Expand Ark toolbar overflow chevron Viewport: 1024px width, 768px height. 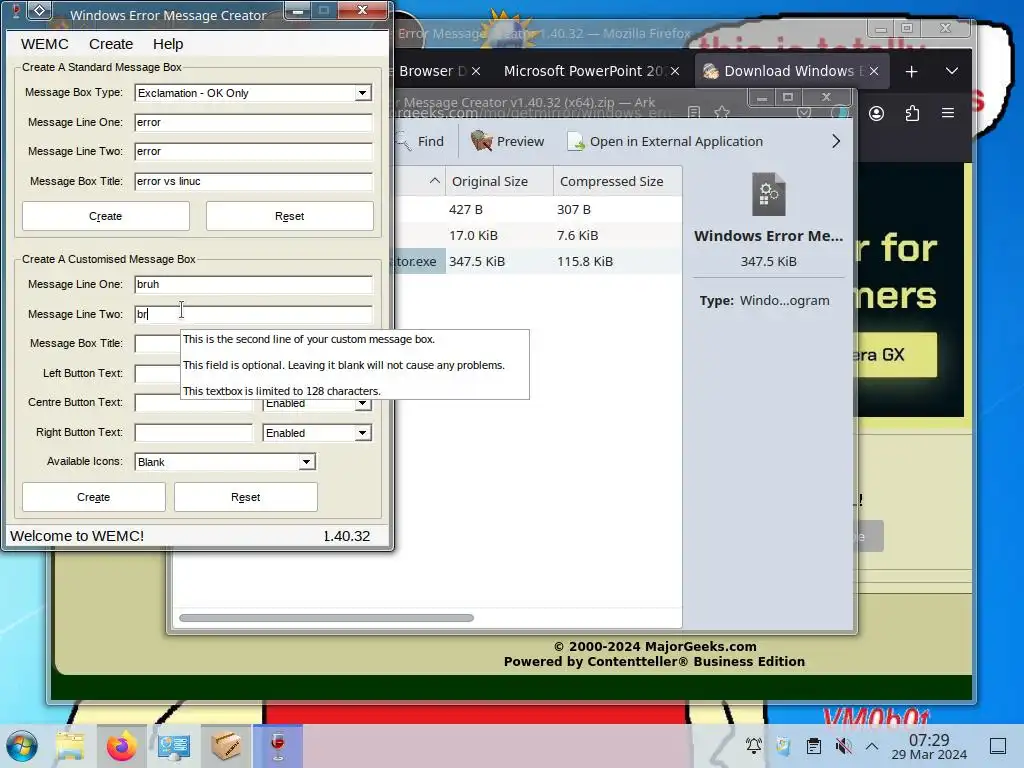(x=836, y=141)
